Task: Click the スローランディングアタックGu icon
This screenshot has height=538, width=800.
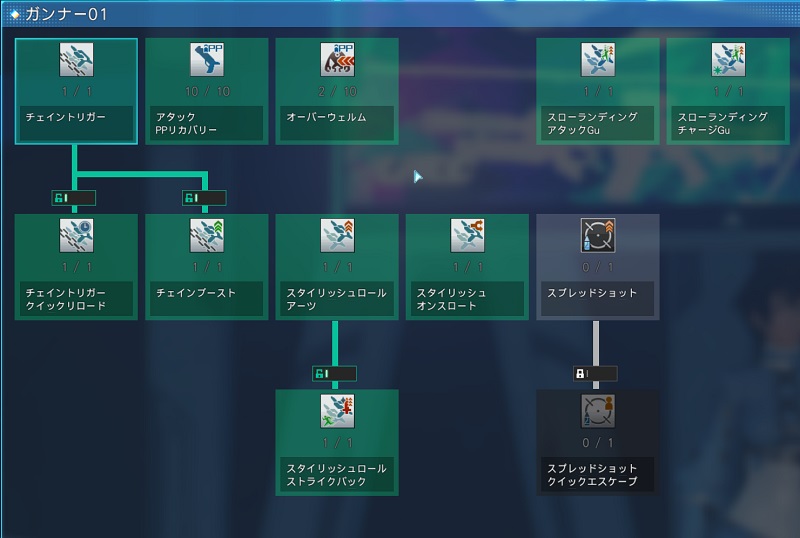Action: [598, 59]
